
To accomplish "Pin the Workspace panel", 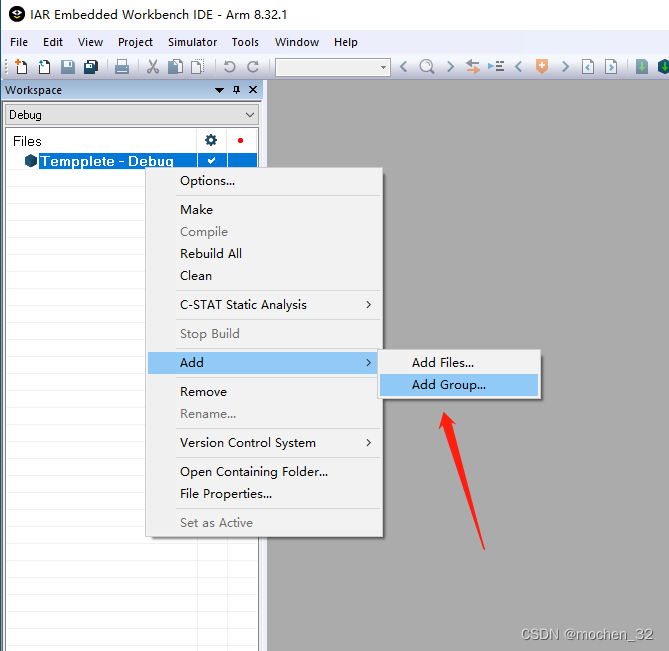I will pyautogui.click(x=236, y=90).
